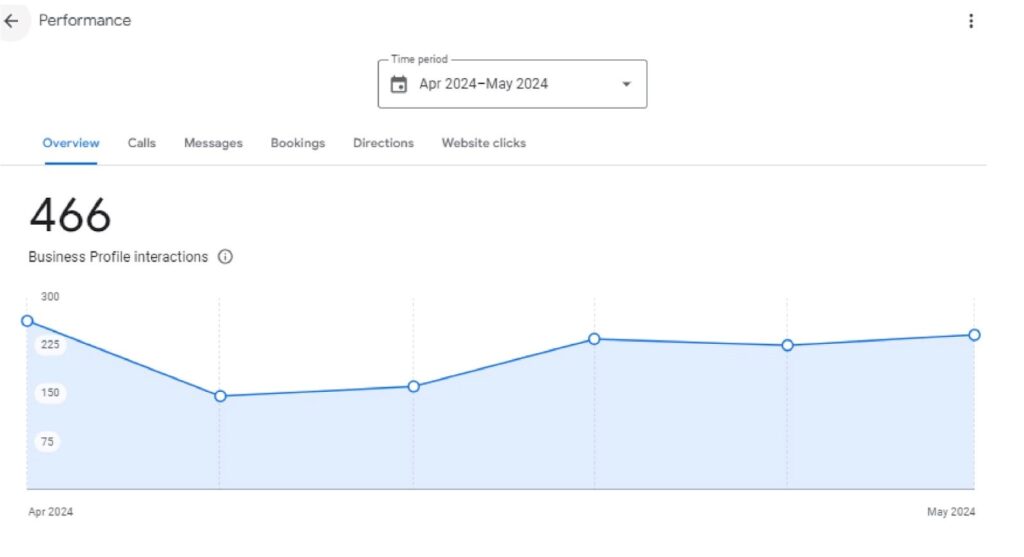Click the last data point above May 2024
Viewport: 1024px width, 557px height.
pos(974,335)
